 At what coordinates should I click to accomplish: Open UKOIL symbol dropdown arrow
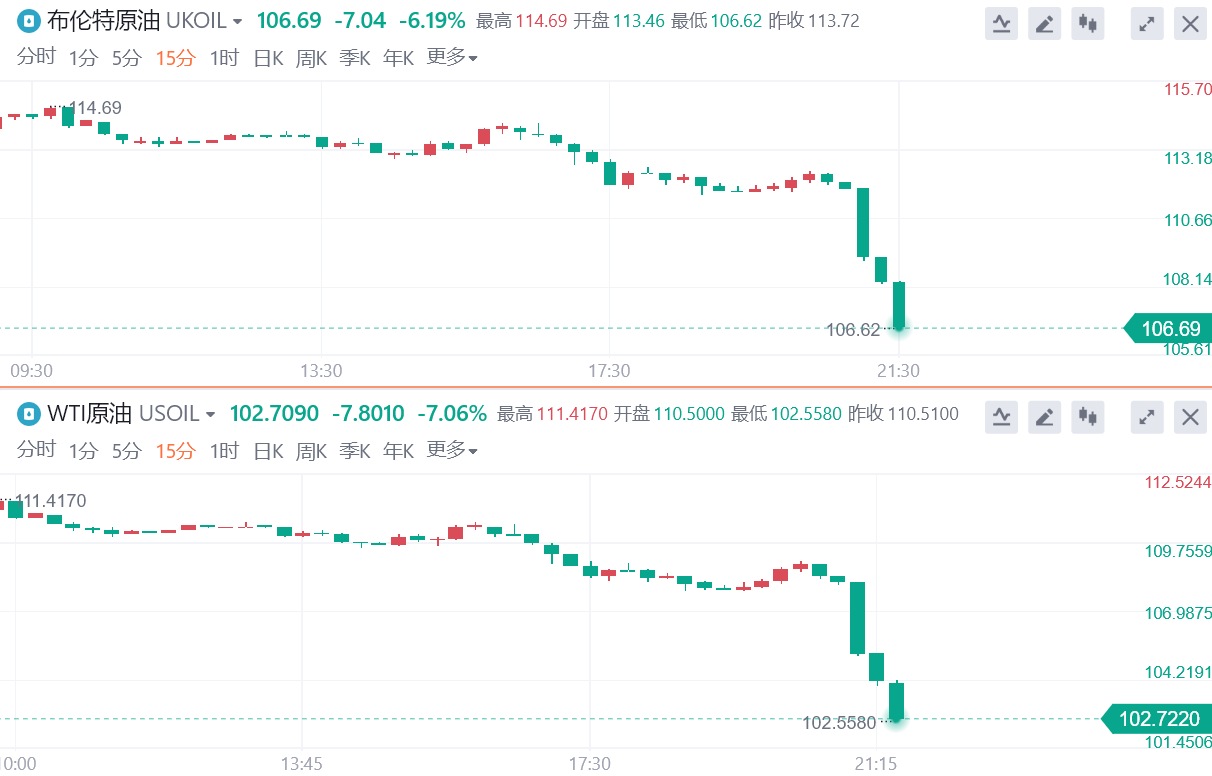click(237, 22)
